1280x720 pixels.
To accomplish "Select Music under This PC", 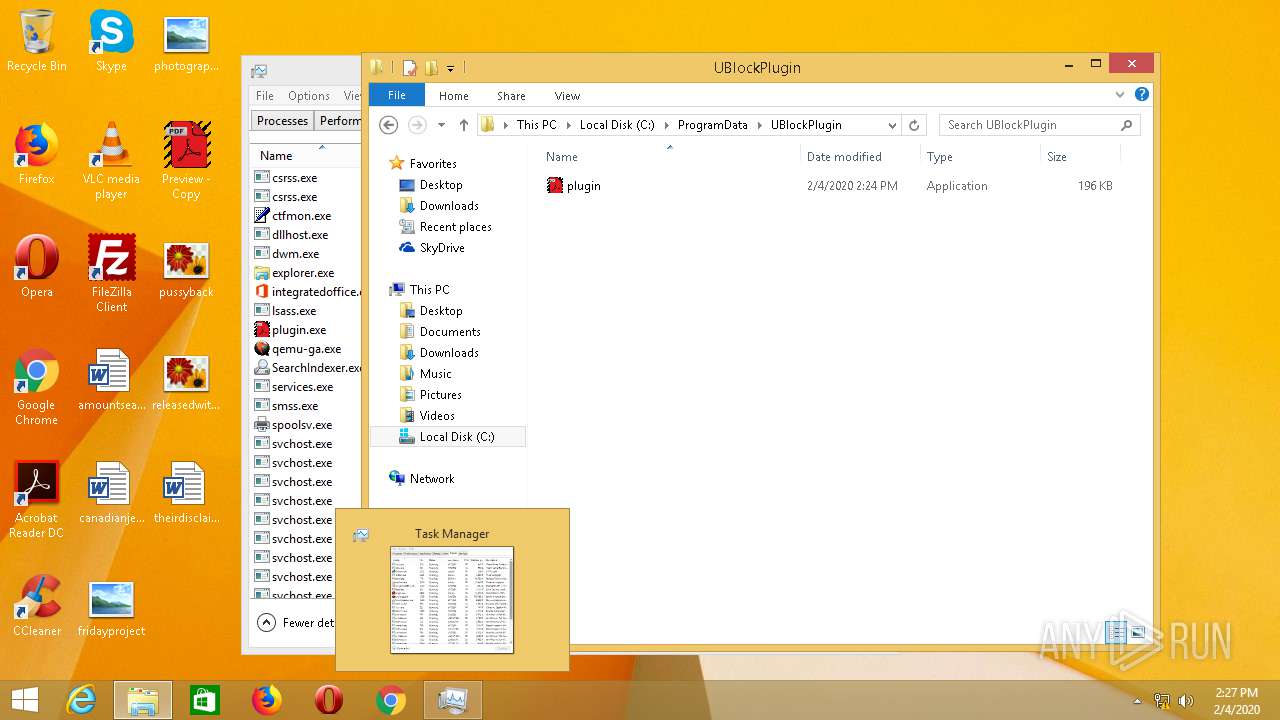I will (435, 374).
